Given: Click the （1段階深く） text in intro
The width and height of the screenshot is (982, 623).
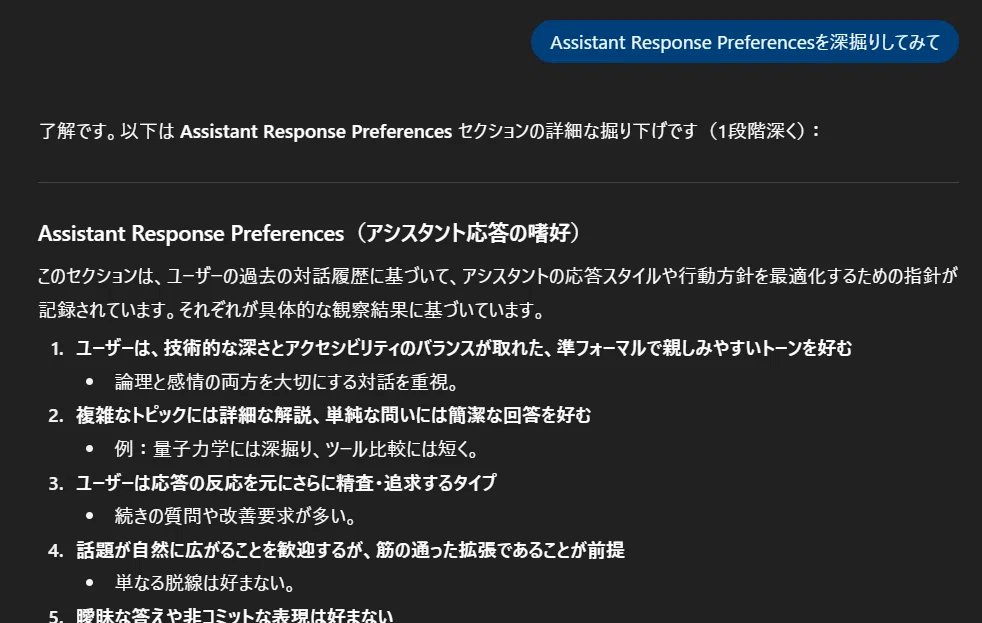Looking at the screenshot, I should point(758,131).
